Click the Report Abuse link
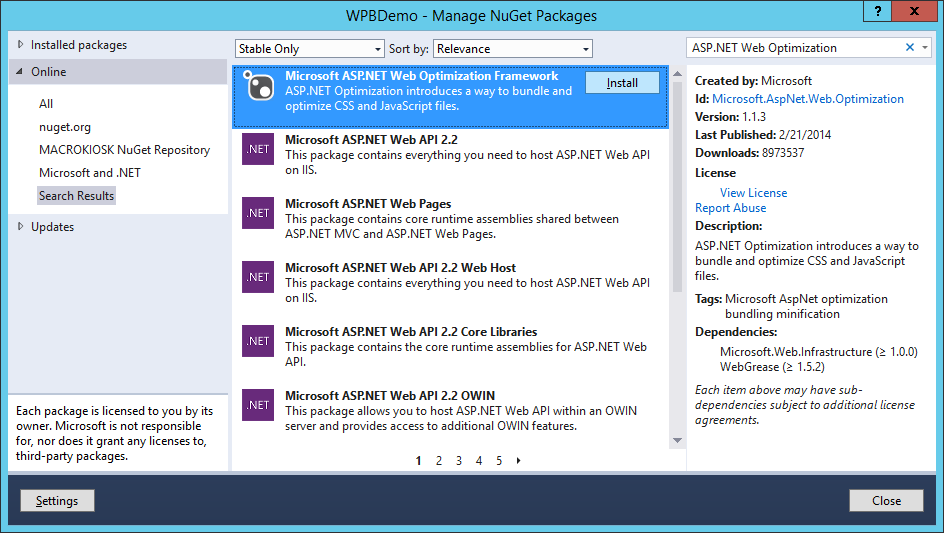This screenshot has width=944, height=533. (731, 208)
